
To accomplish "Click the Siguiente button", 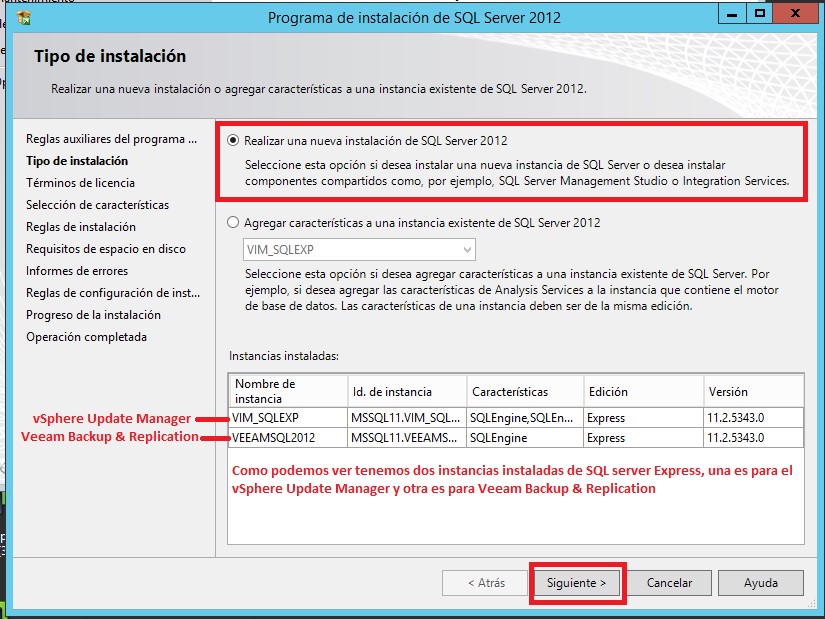I will click(577, 583).
